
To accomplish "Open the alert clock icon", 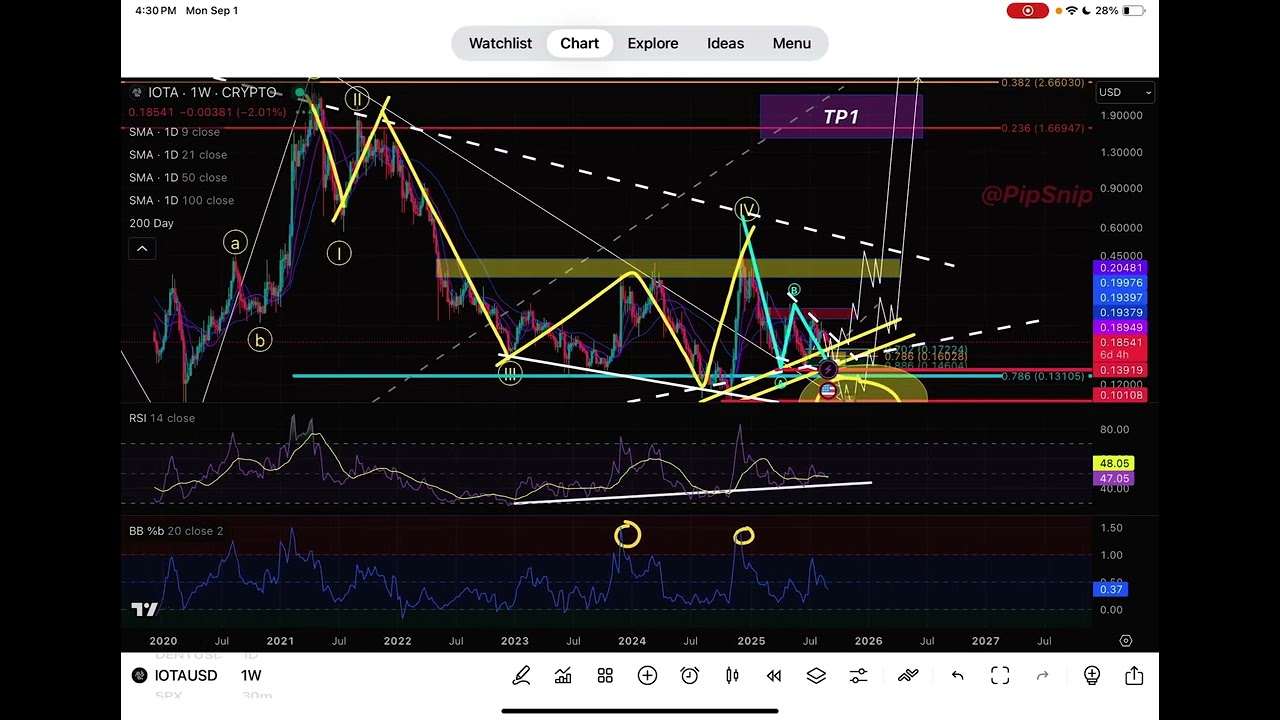I will tap(689, 676).
